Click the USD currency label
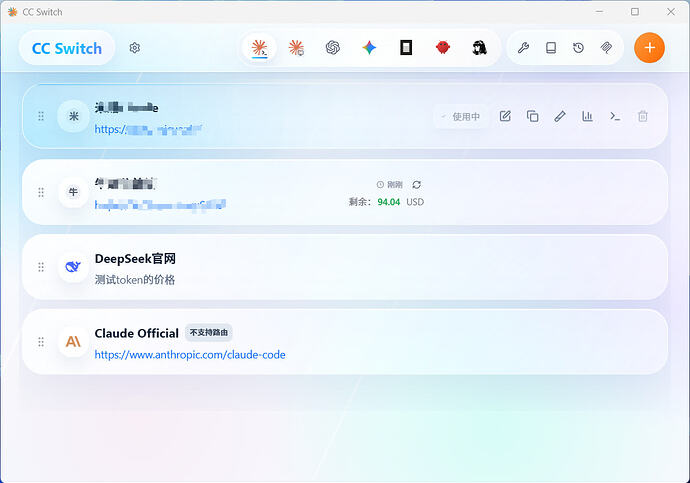Screen dimensions: 690x483 click(x=415, y=202)
